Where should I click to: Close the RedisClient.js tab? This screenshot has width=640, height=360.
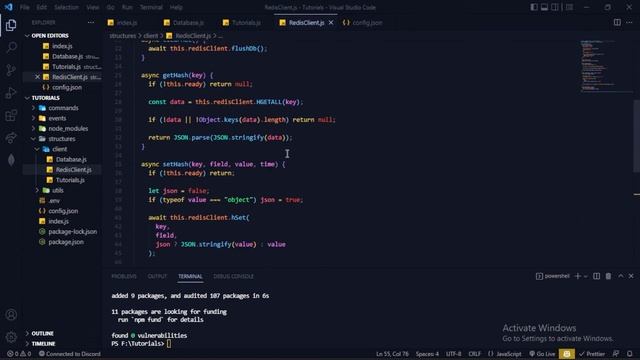331,22
